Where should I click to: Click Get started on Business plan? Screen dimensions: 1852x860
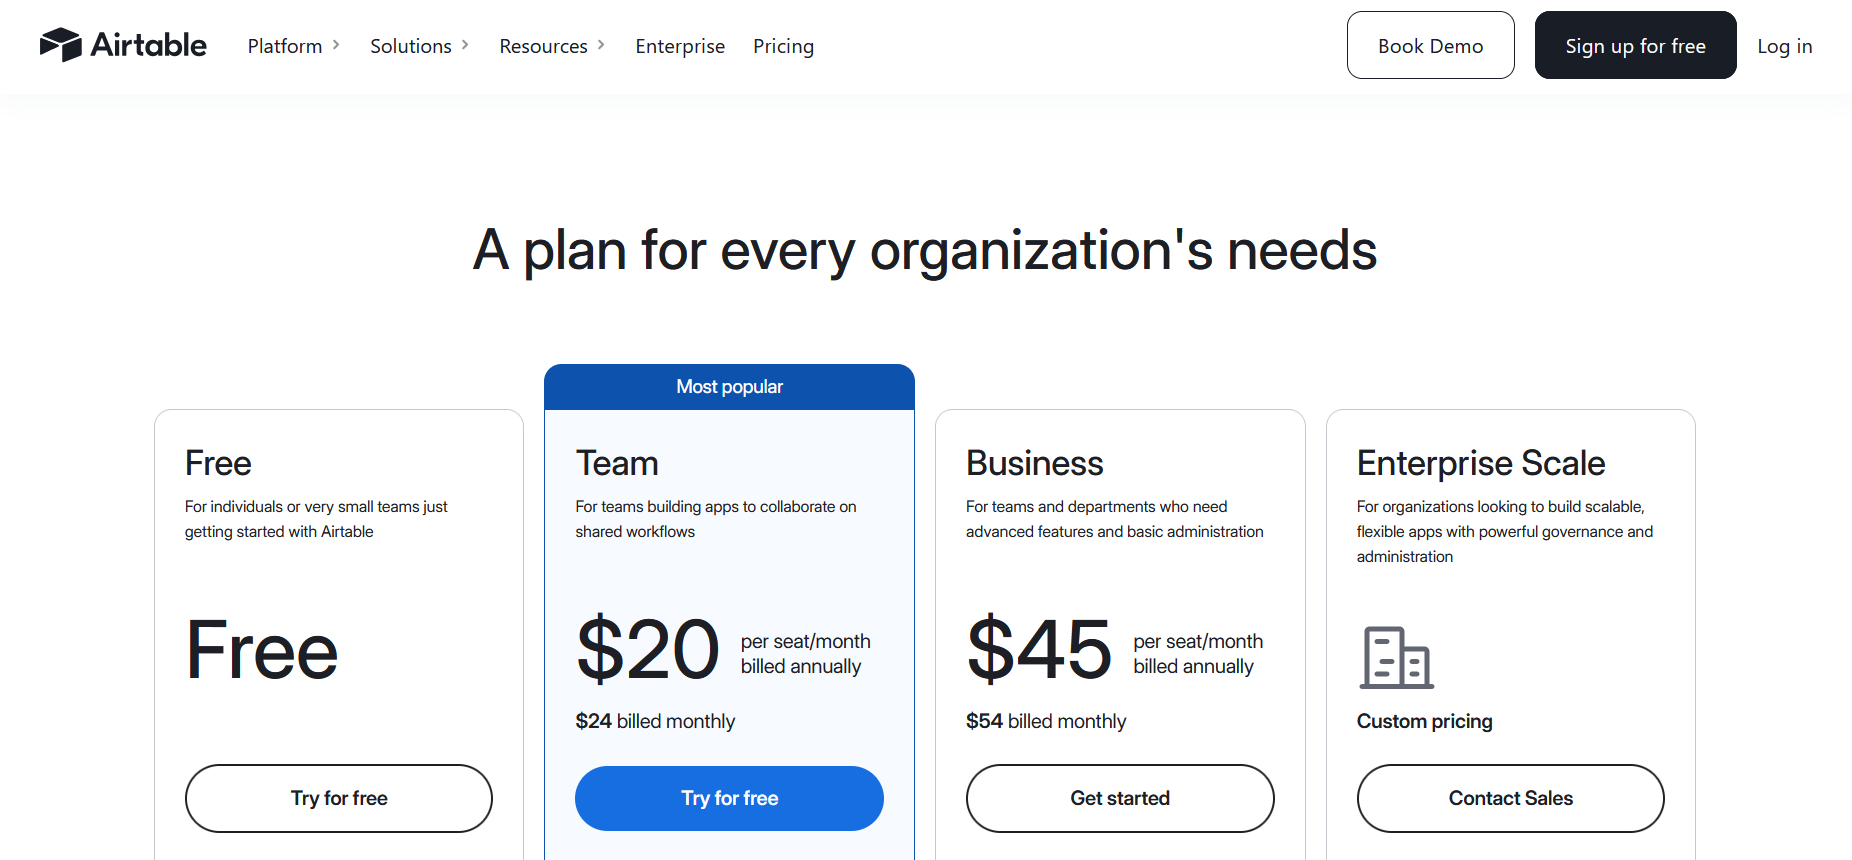[x=1120, y=798]
